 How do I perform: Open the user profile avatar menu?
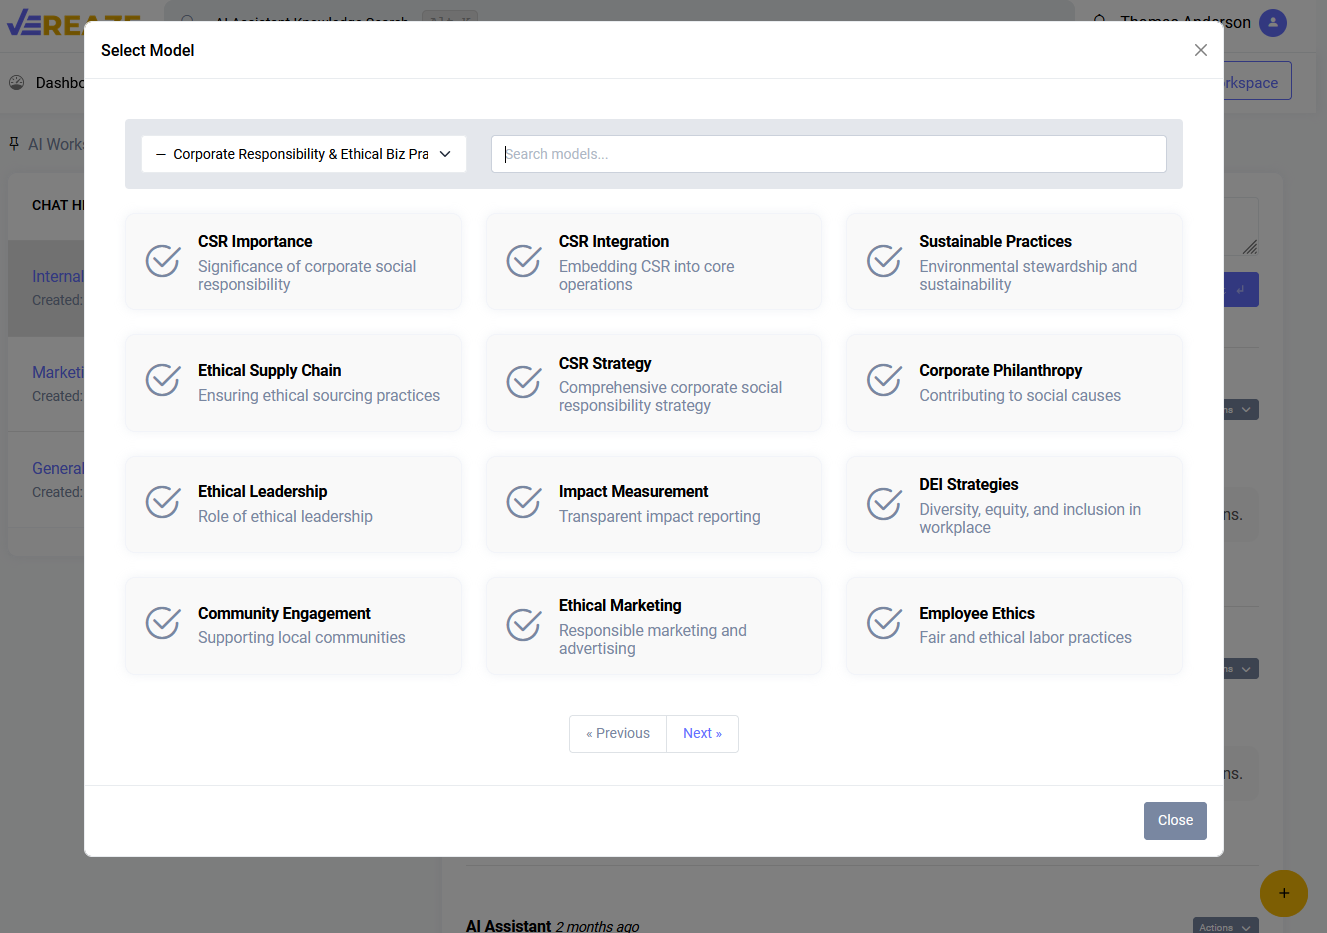click(1272, 22)
